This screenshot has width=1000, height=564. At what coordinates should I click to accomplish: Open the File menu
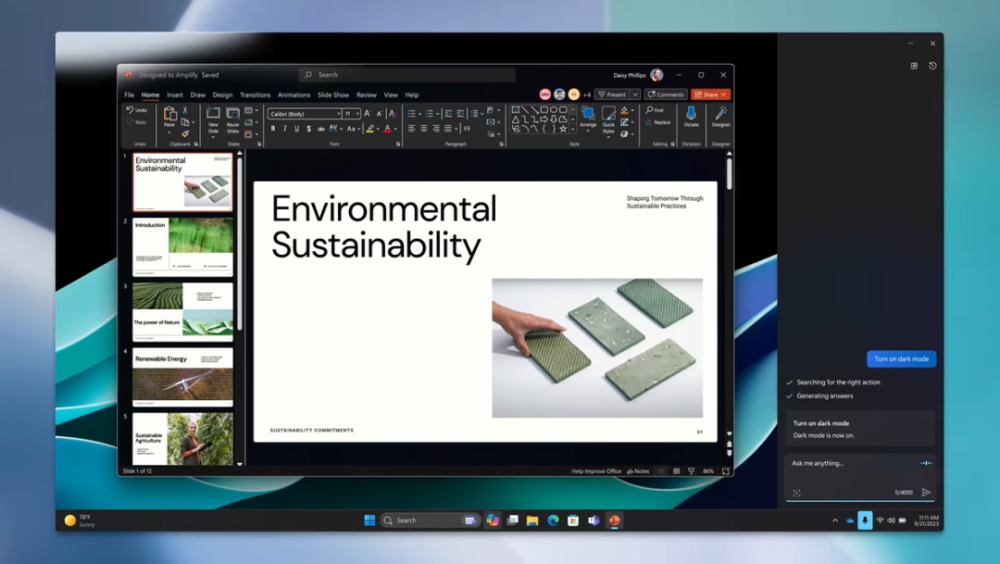click(129, 95)
